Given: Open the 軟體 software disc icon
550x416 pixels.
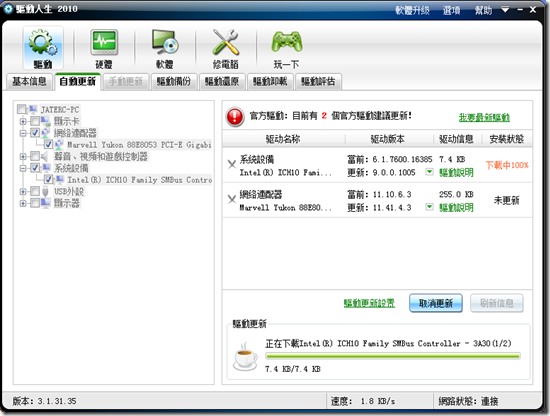Looking at the screenshot, I should [165, 48].
